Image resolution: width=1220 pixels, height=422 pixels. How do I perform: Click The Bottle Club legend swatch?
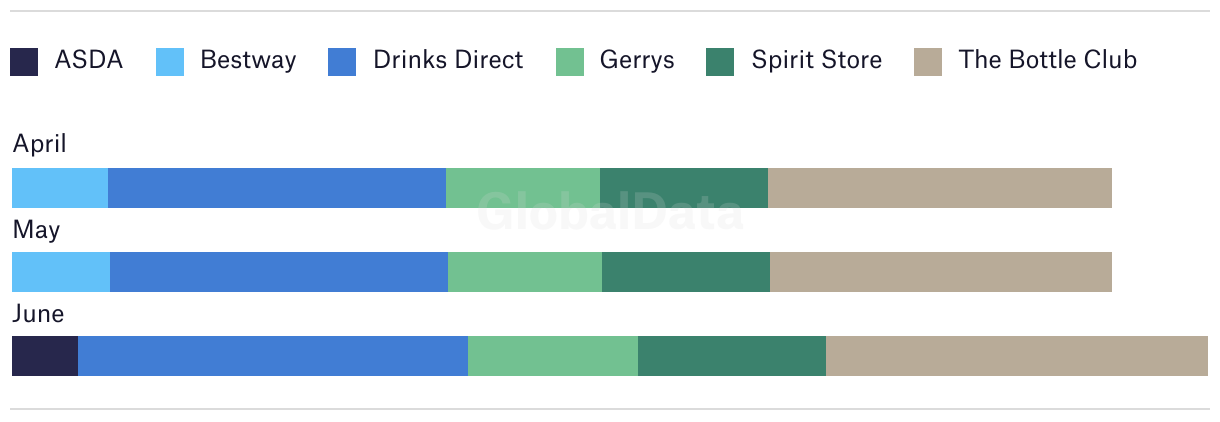pos(928,62)
